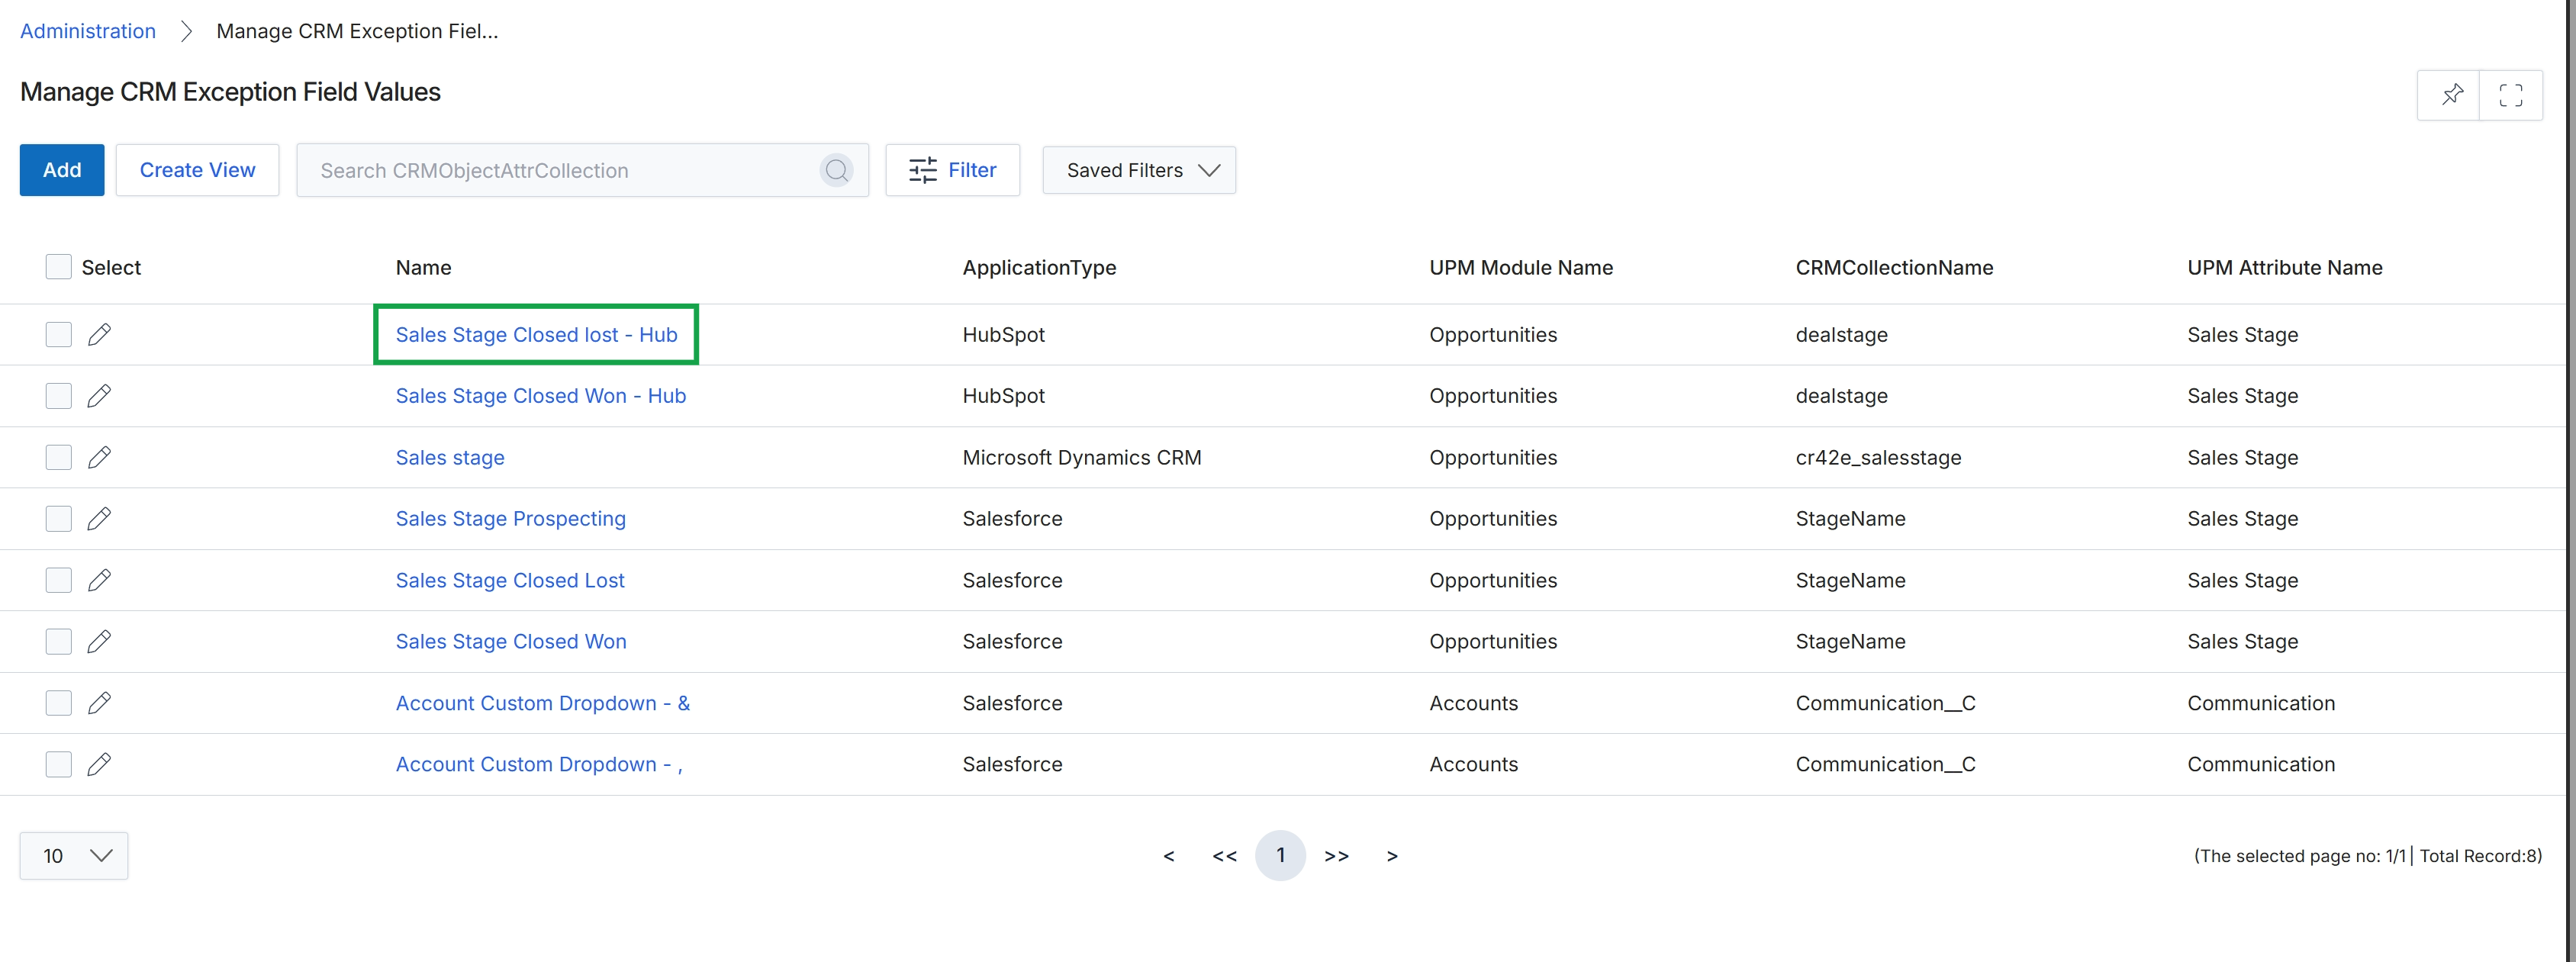Screen dimensions: 2576x962
Task: Jump to last page double arrow
Action: [1336, 856]
